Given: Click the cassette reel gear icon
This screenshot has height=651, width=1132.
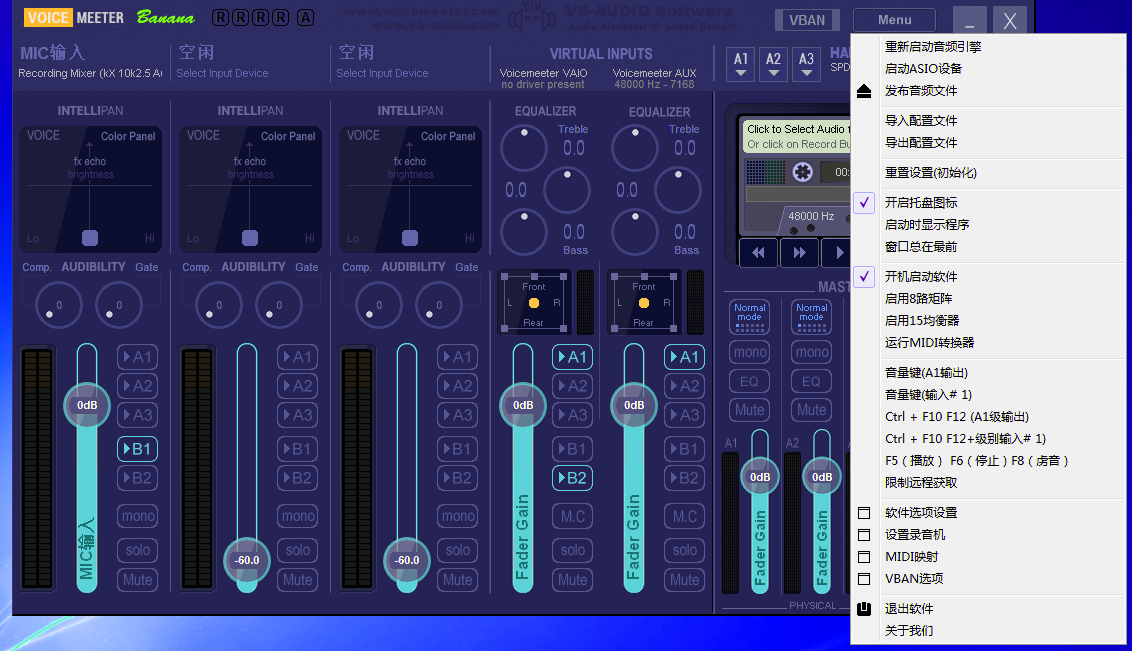Looking at the screenshot, I should tap(802, 172).
